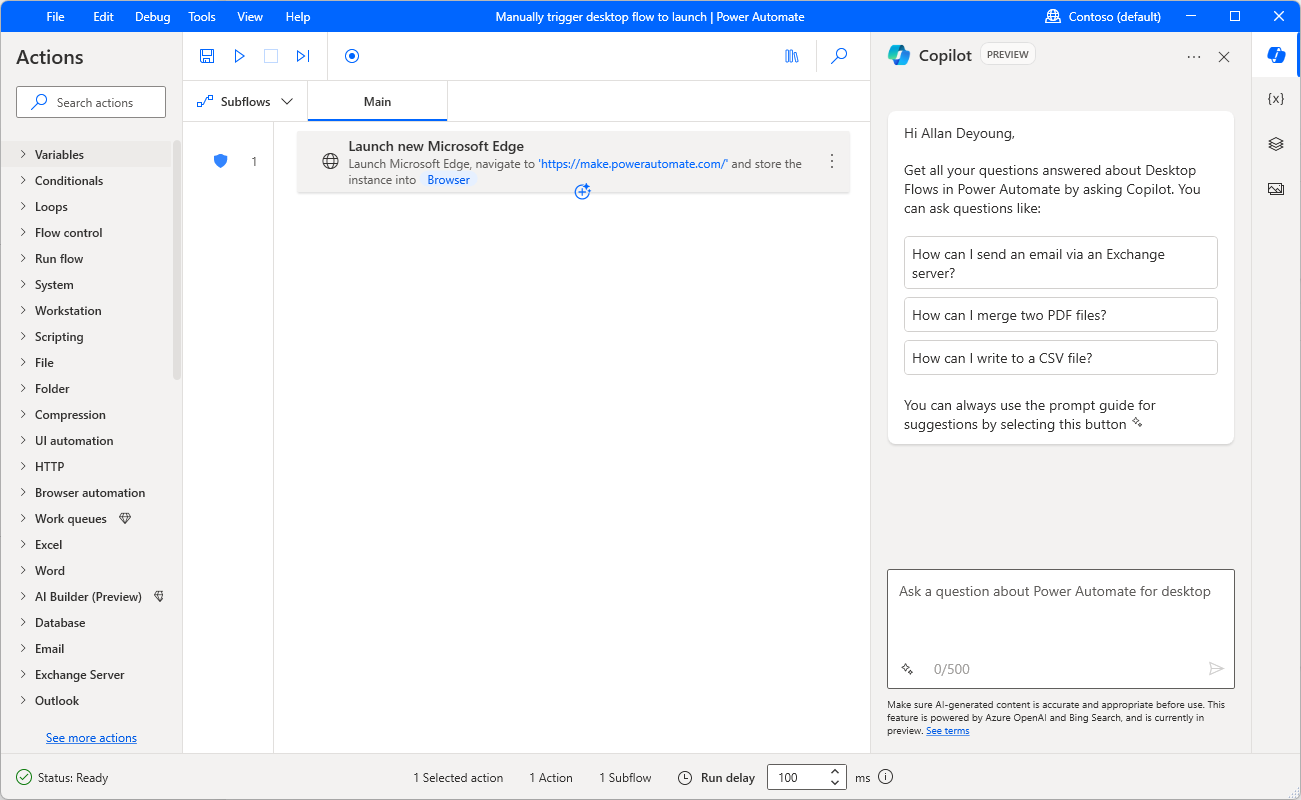Ask how to write to a CSV file

click(1060, 358)
